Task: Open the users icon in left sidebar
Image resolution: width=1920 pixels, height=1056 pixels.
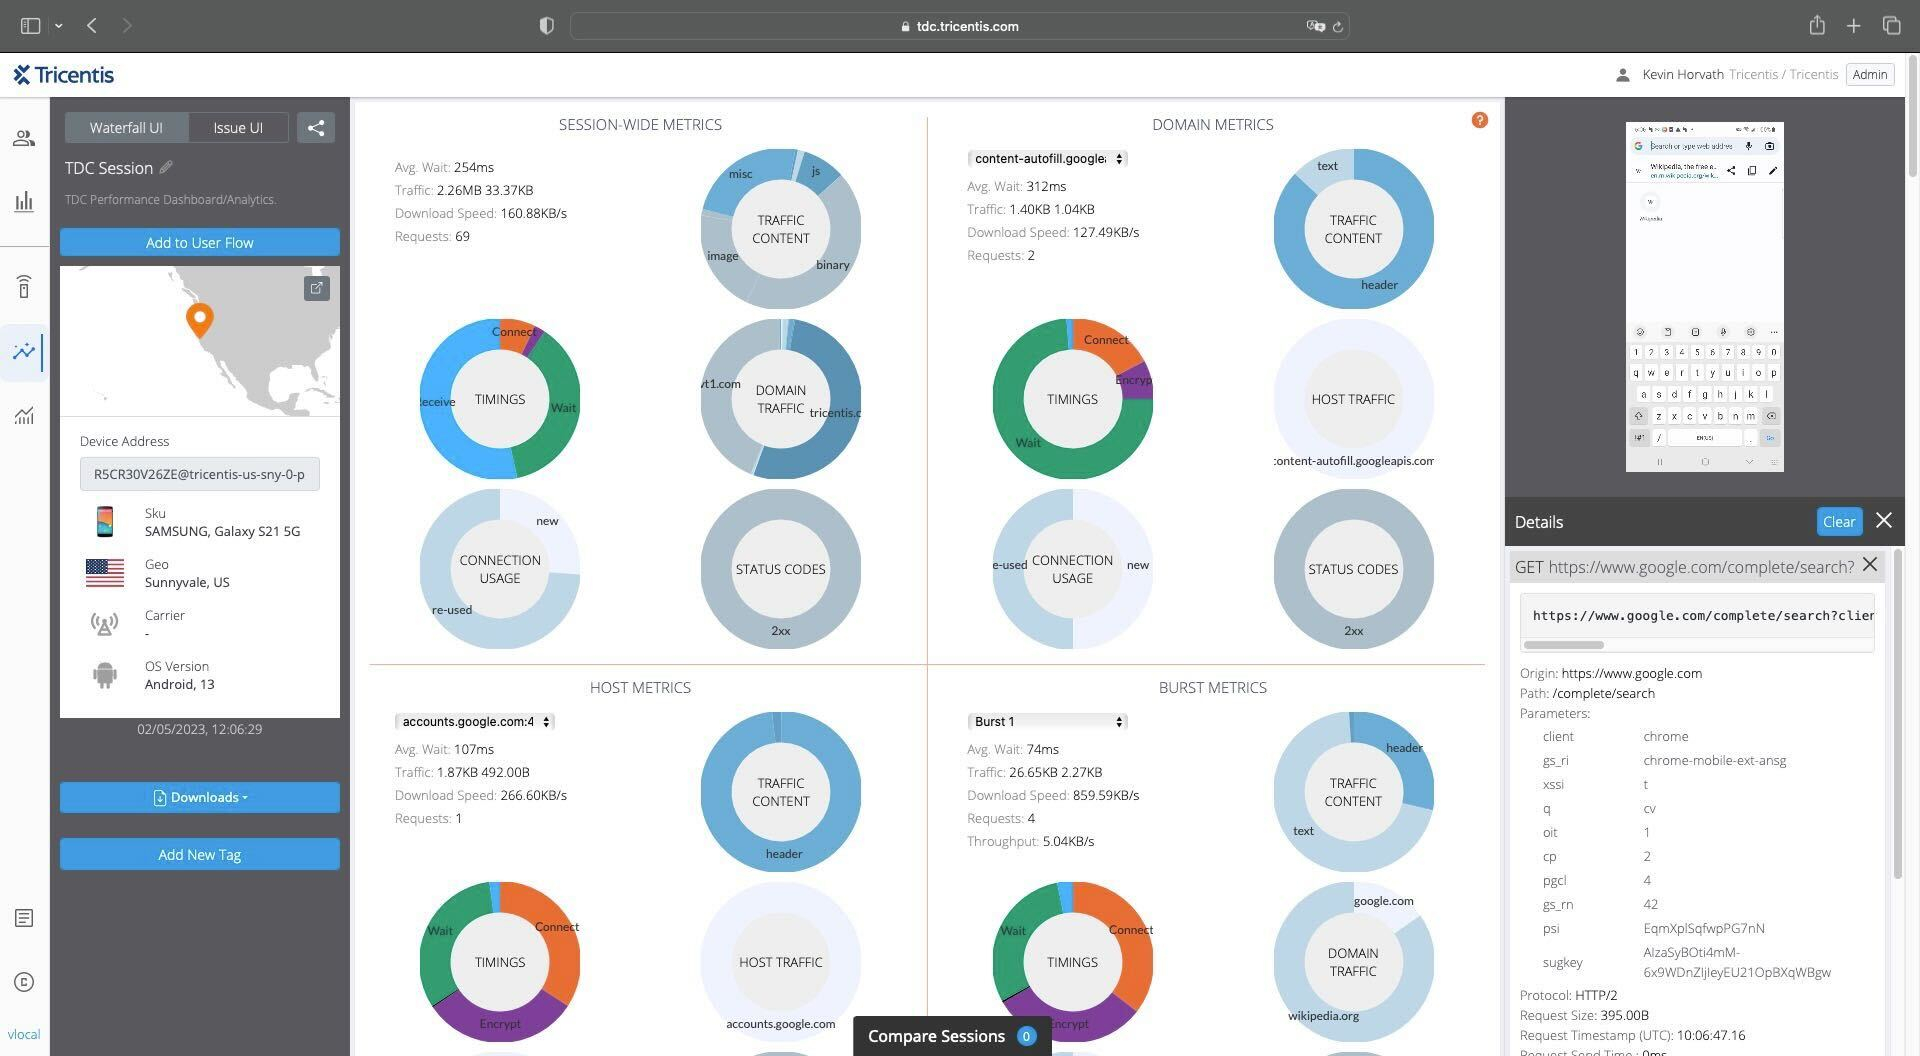Action: (24, 139)
